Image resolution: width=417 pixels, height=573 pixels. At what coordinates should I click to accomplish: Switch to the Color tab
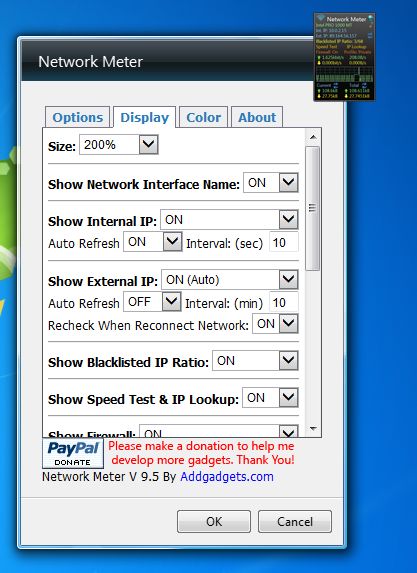[x=204, y=117]
